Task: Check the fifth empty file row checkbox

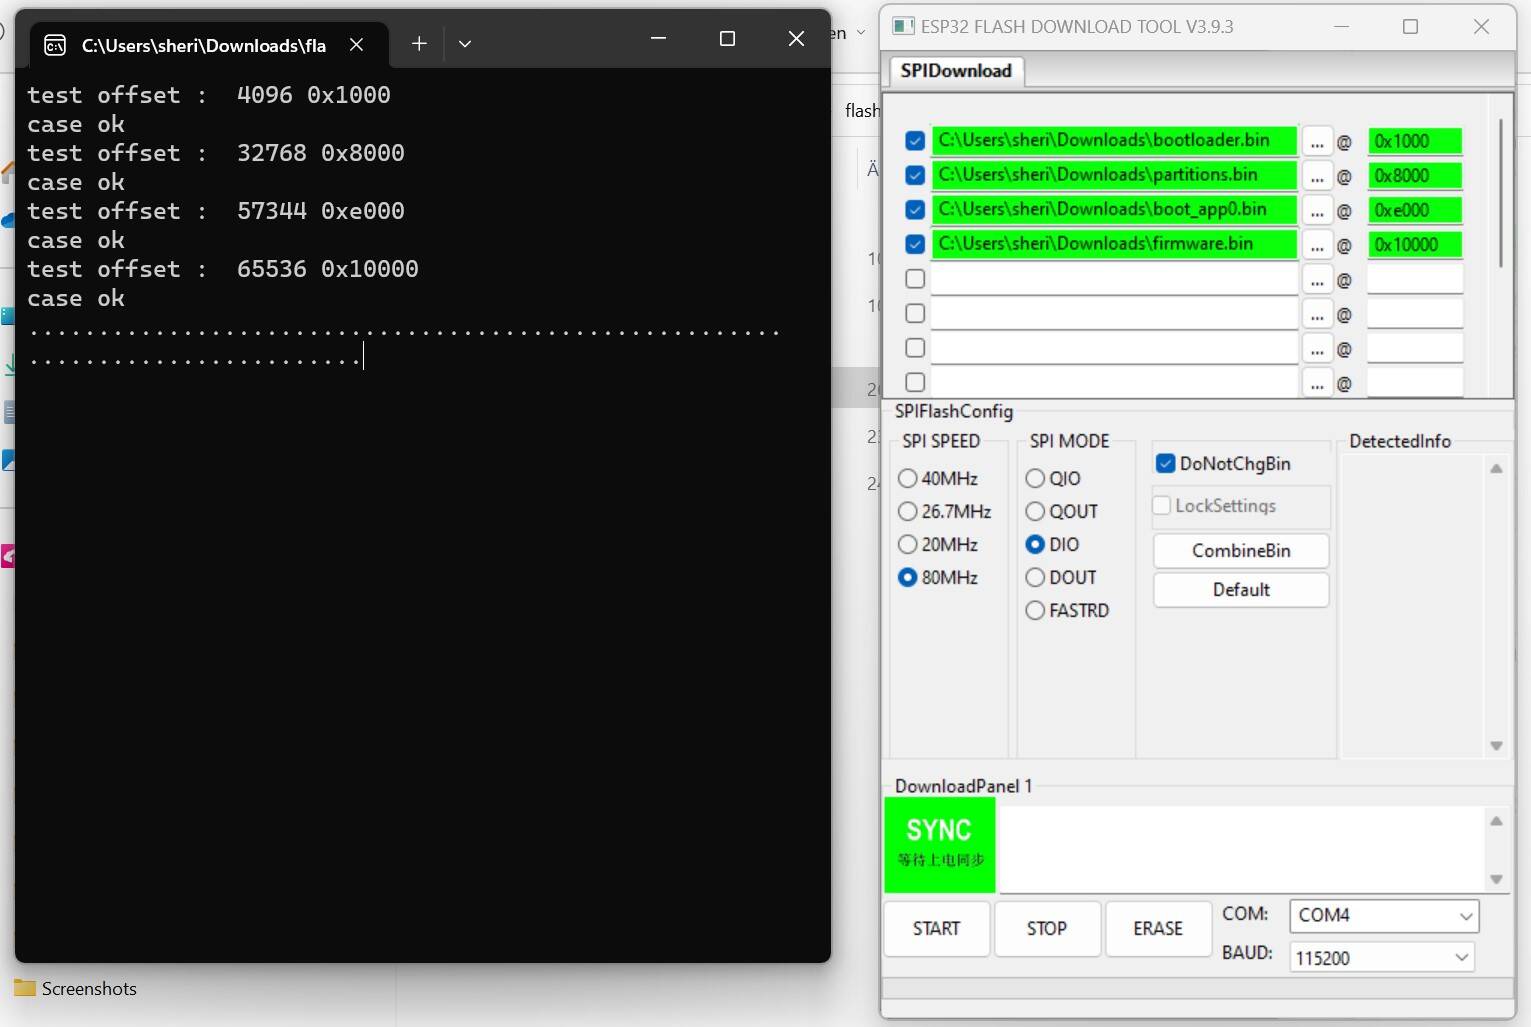Action: click(x=914, y=279)
